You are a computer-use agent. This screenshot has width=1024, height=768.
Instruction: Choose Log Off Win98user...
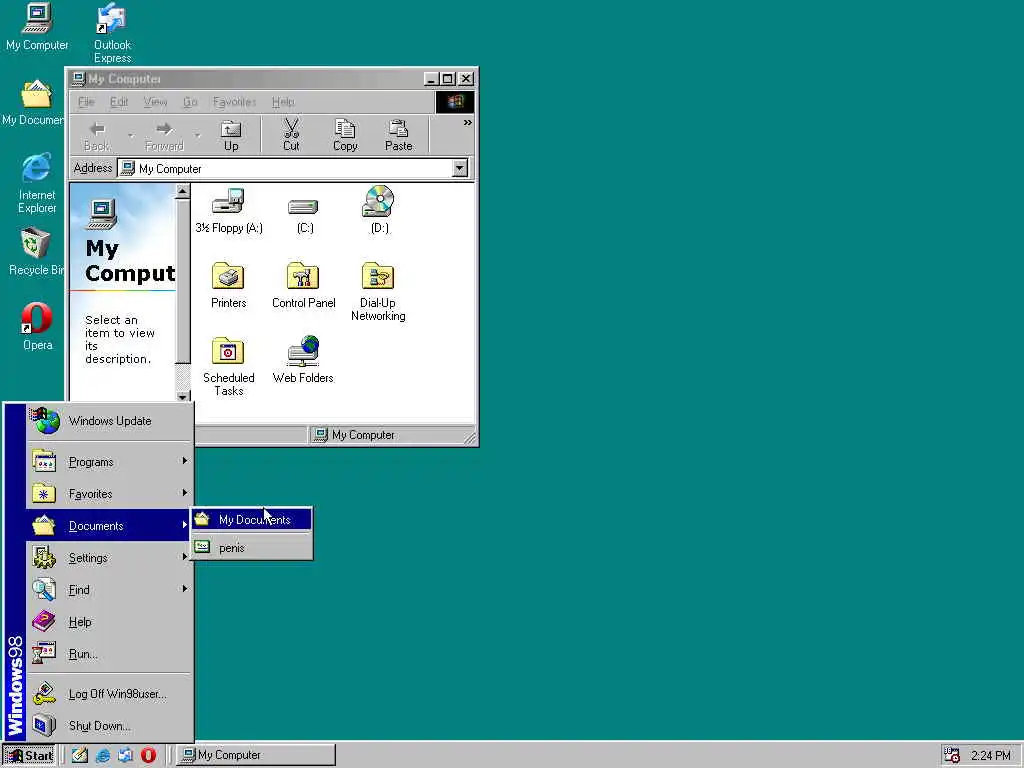click(110, 694)
